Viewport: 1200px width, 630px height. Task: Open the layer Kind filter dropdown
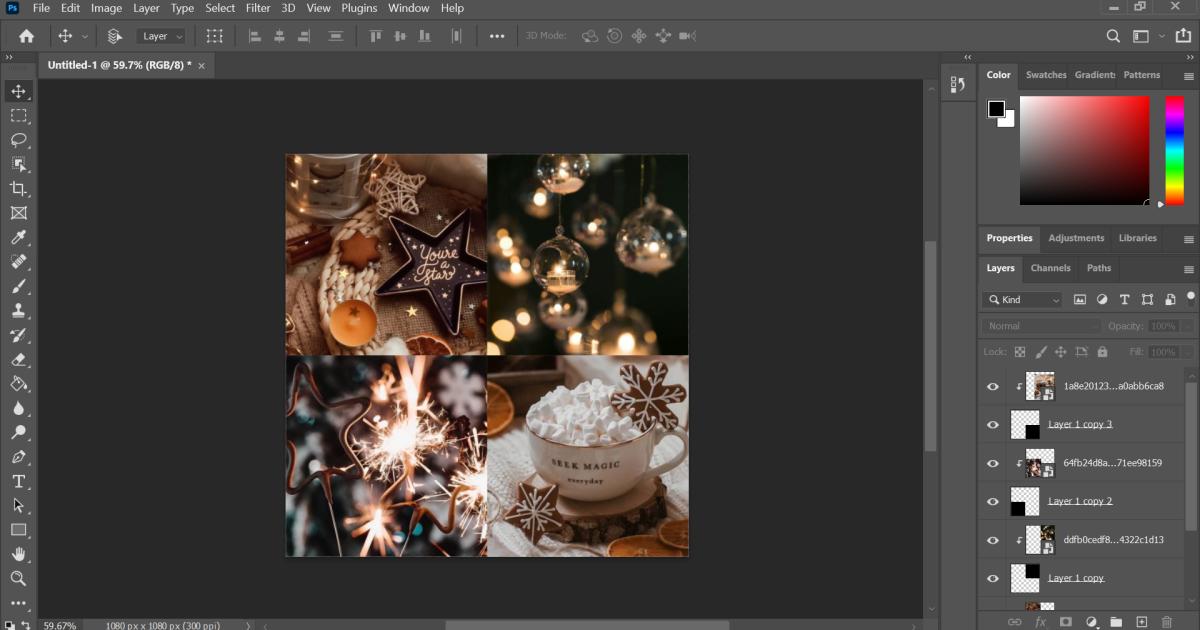(1023, 299)
